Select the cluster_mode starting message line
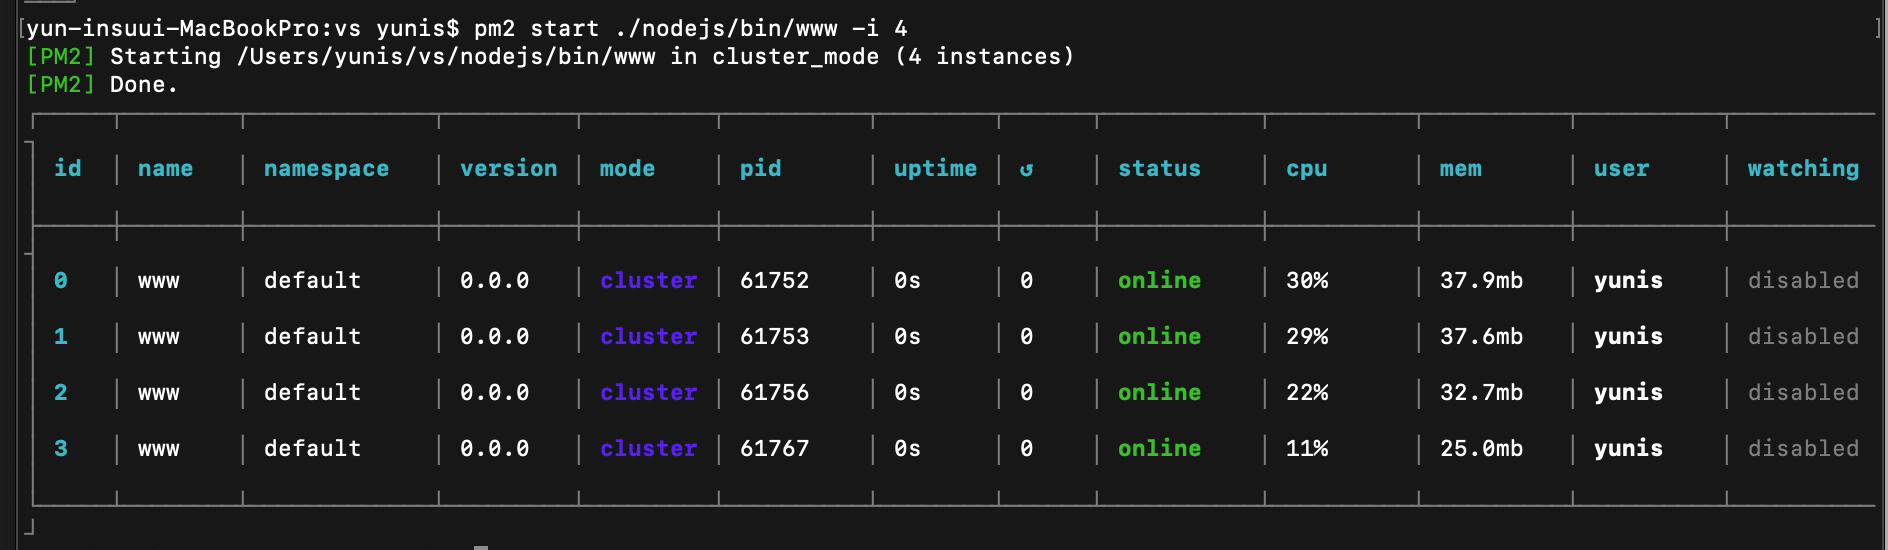1888x550 pixels. click(x=550, y=56)
